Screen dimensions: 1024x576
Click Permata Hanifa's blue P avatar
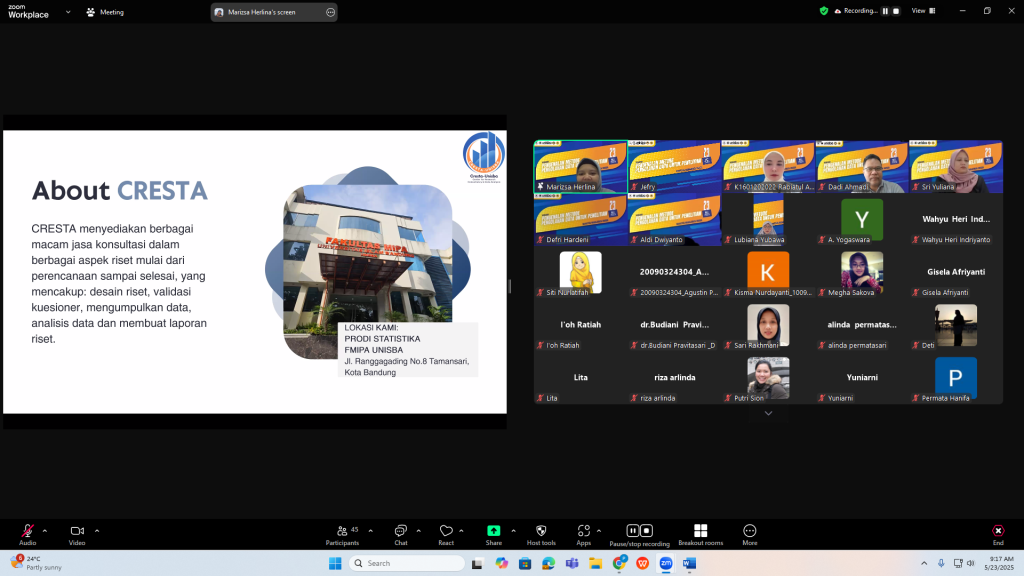(956, 377)
